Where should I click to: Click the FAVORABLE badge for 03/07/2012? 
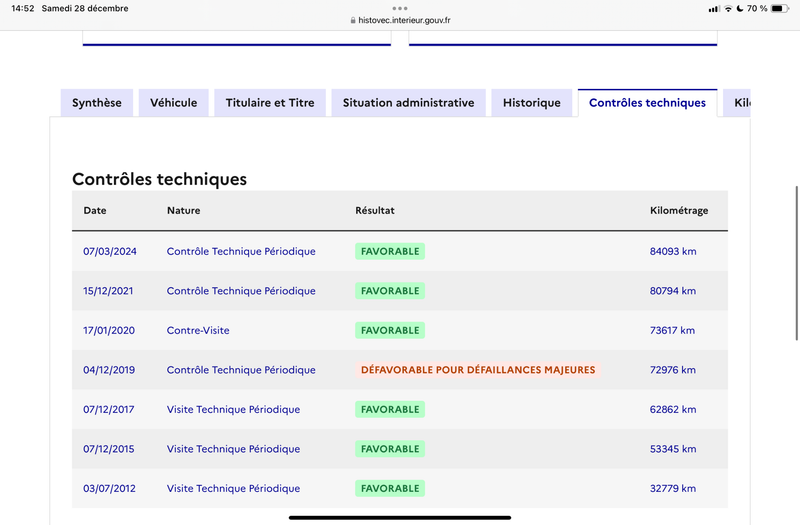[x=390, y=488]
